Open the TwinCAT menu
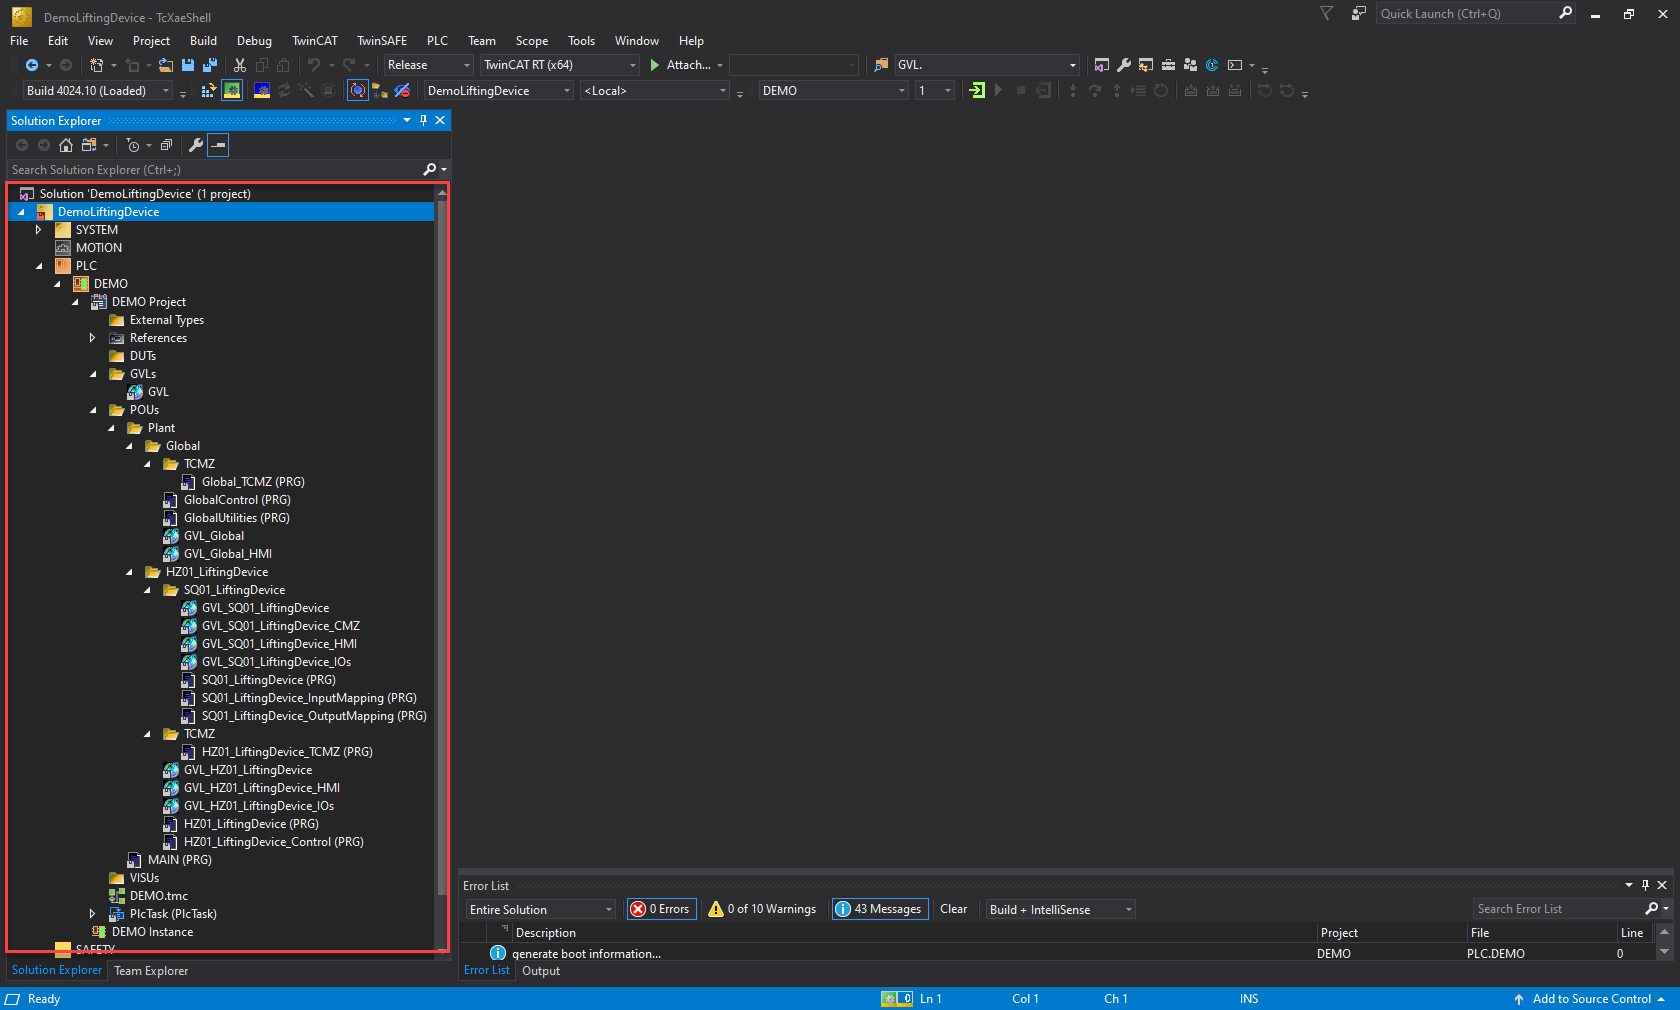This screenshot has height=1010, width=1680. (x=314, y=41)
